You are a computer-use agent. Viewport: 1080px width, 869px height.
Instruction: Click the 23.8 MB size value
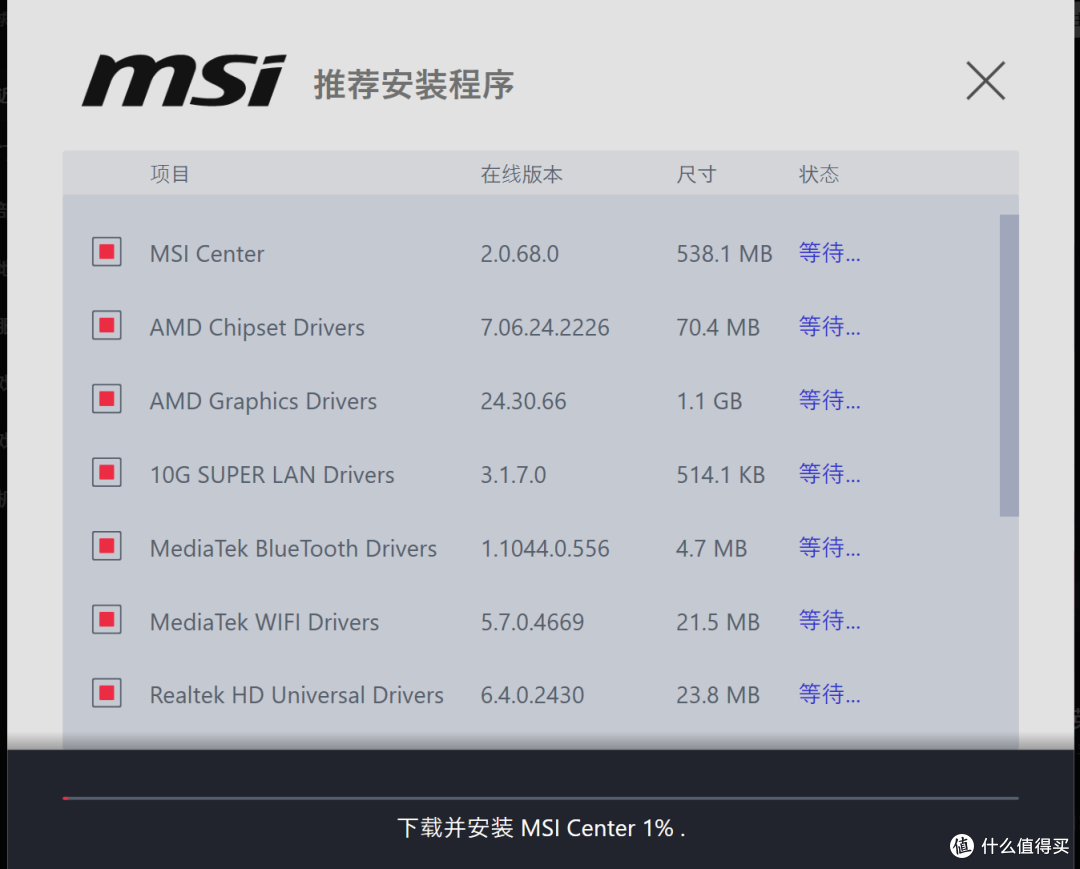[718, 695]
